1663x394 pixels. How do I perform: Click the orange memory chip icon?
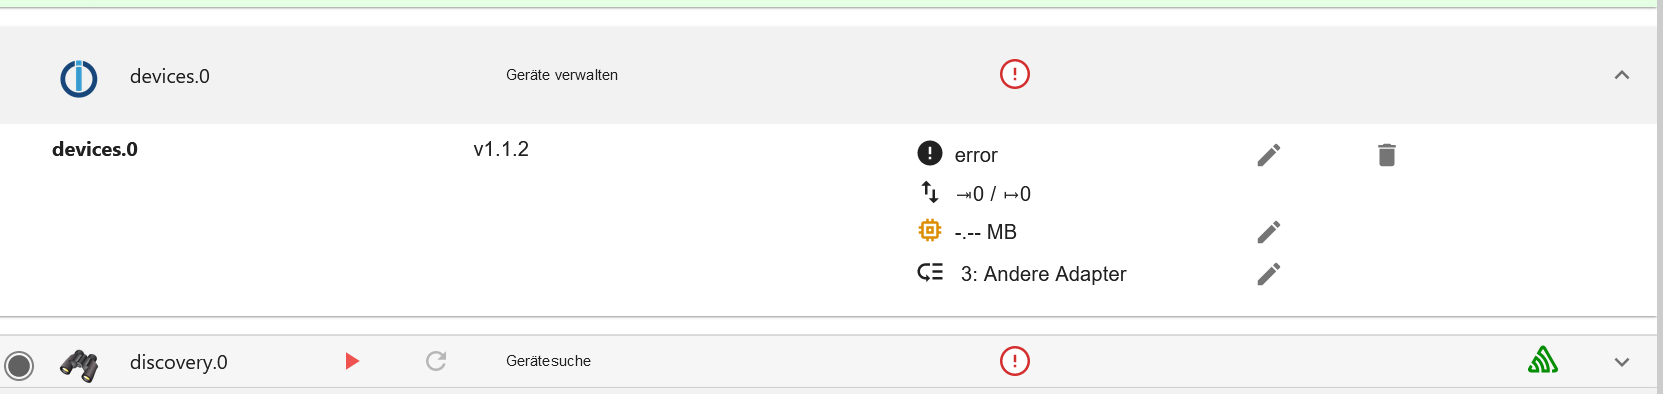click(x=930, y=231)
